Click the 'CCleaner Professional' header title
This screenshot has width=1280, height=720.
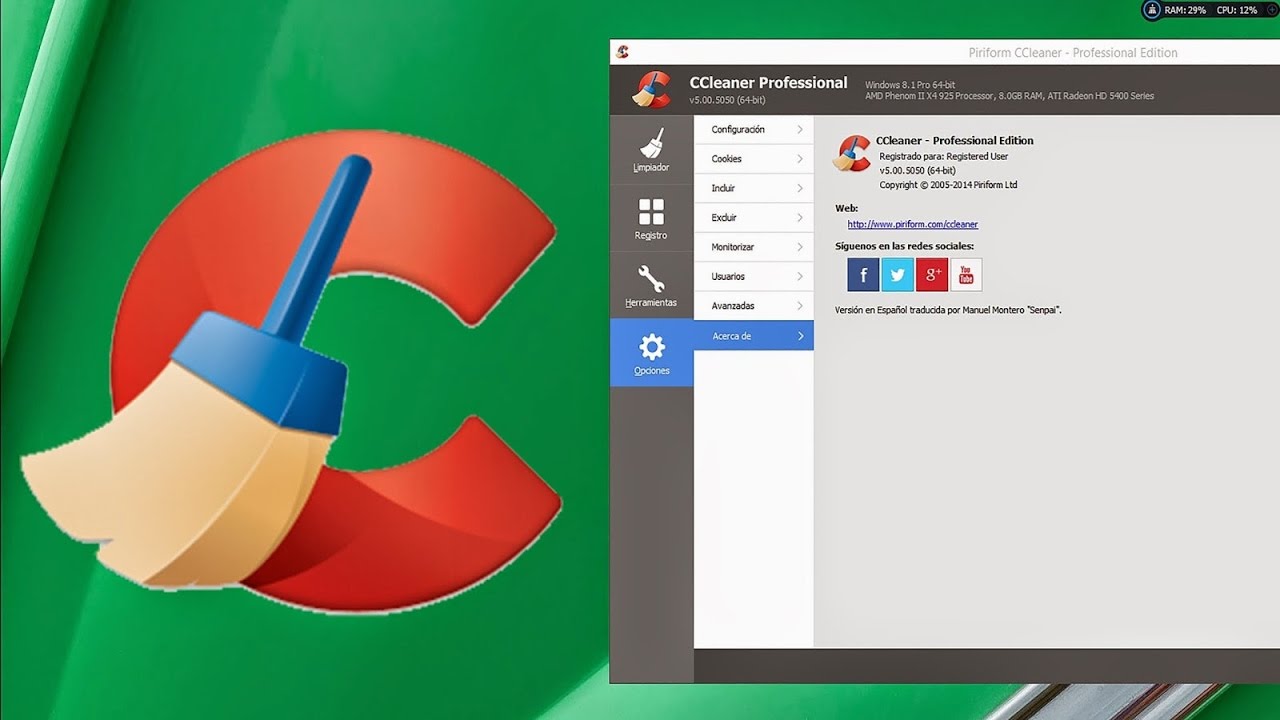768,83
